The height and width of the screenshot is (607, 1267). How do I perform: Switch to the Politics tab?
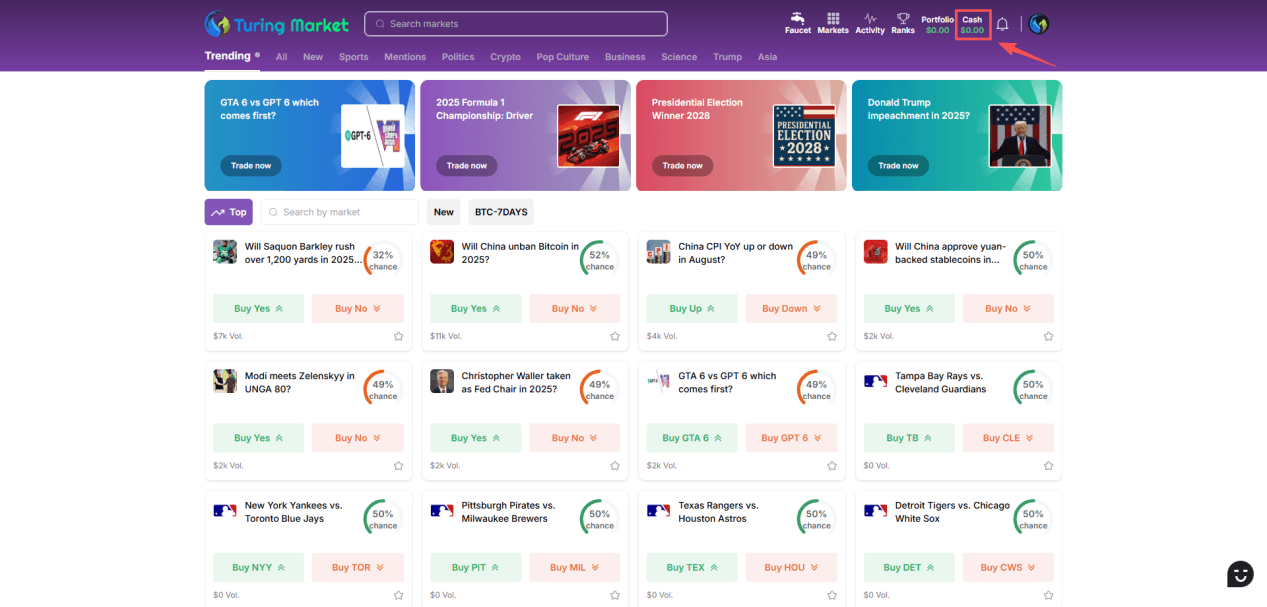tap(458, 57)
